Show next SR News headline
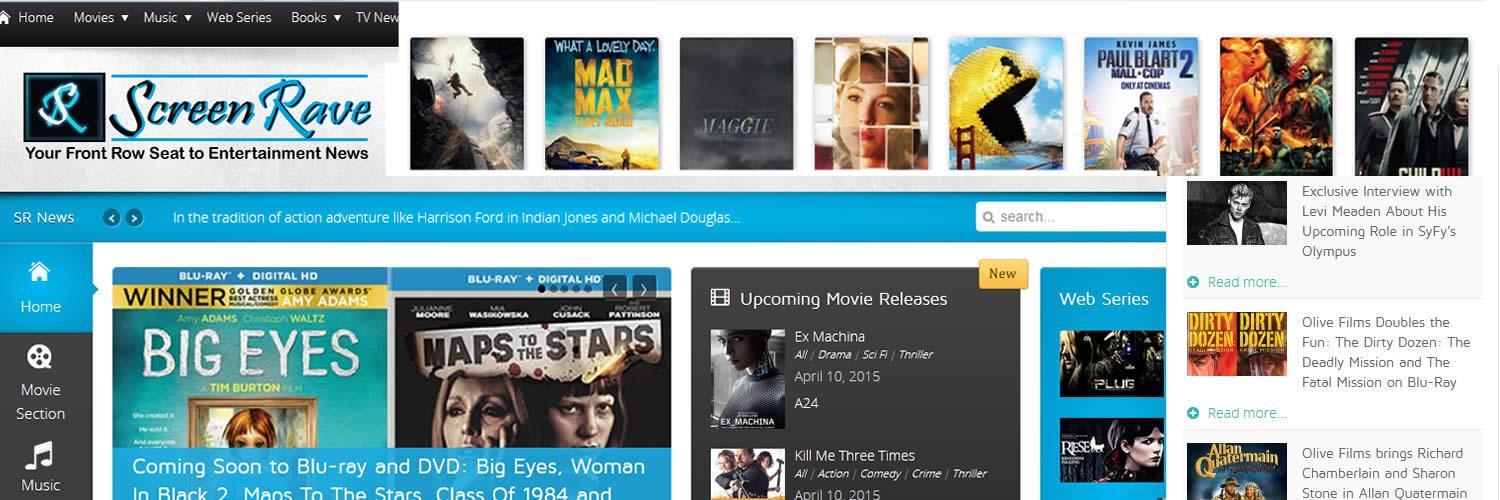 [x=134, y=218]
